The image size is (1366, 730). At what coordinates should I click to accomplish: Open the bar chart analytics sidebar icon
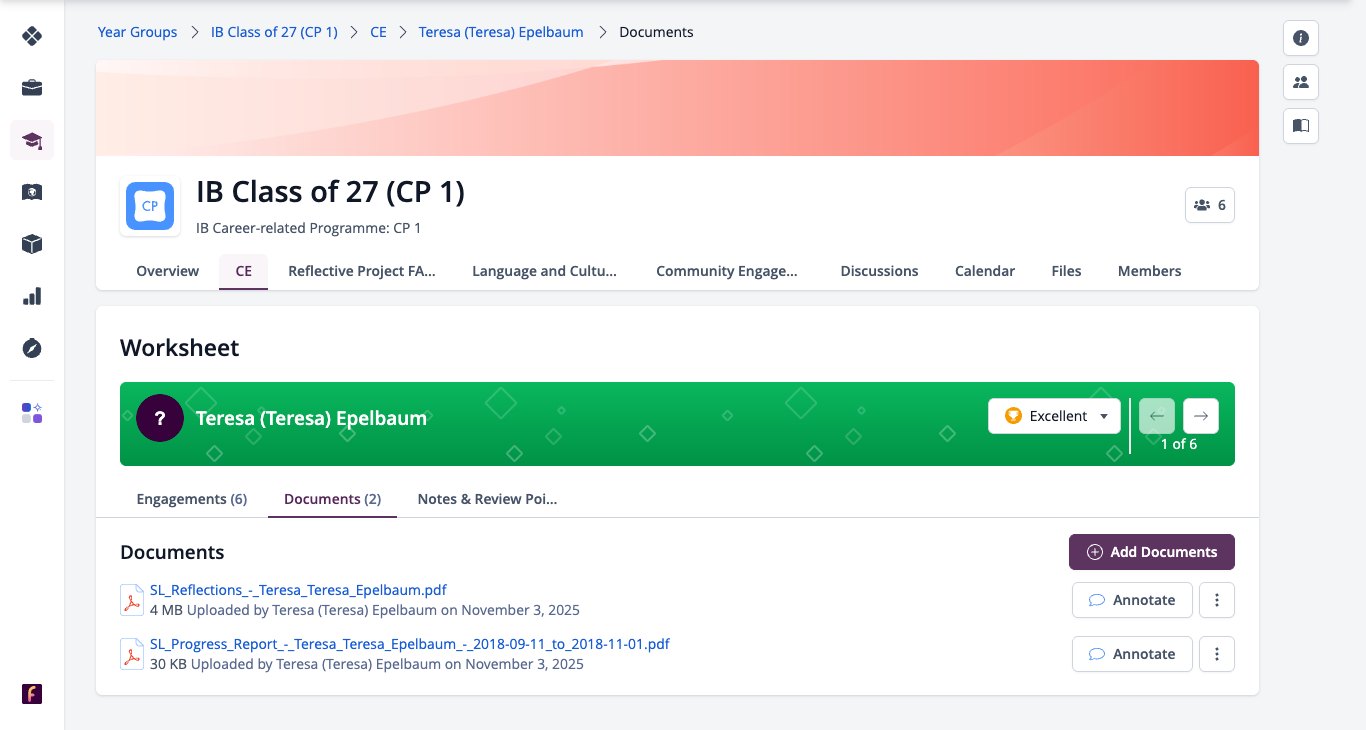tap(32, 296)
